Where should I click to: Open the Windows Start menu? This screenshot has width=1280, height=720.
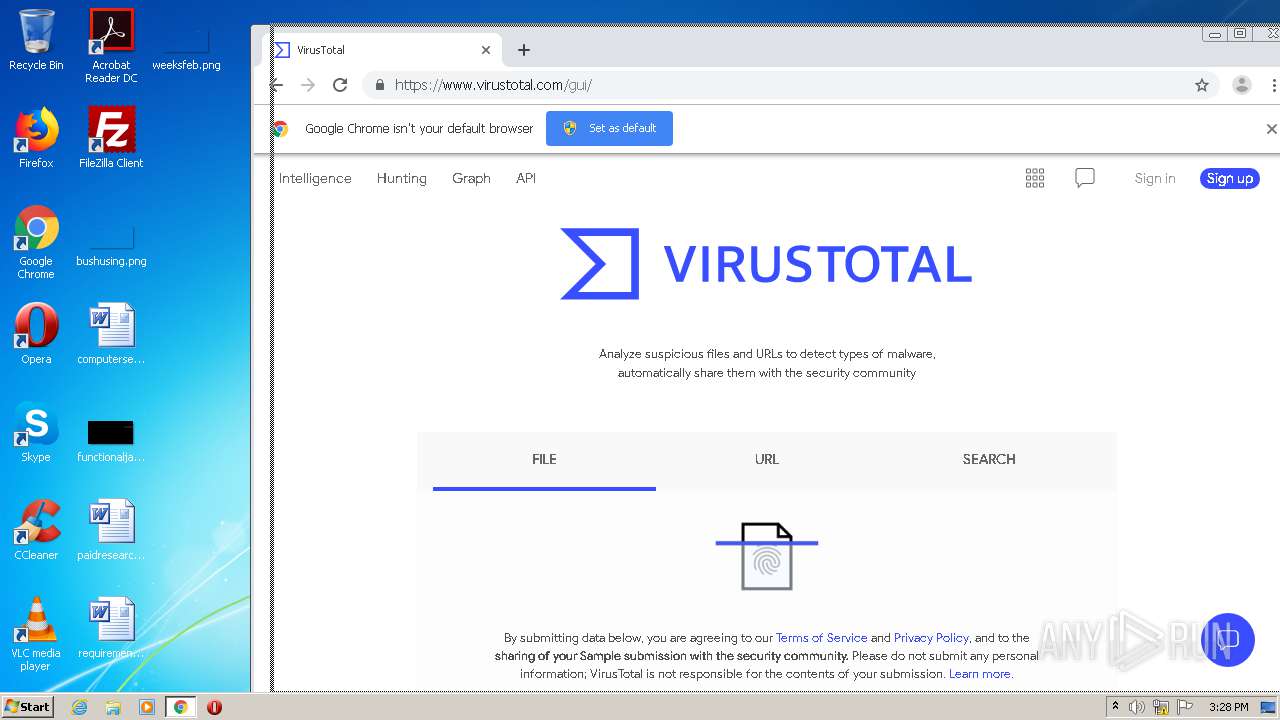(x=27, y=706)
